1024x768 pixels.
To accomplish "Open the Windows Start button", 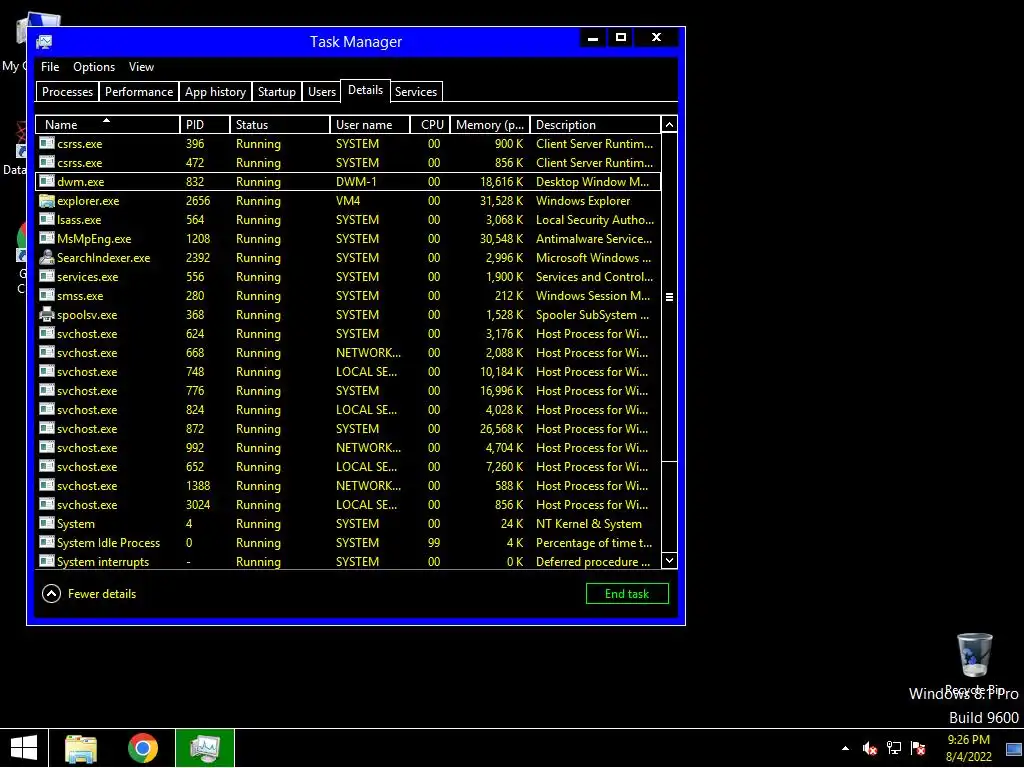I will point(24,748).
